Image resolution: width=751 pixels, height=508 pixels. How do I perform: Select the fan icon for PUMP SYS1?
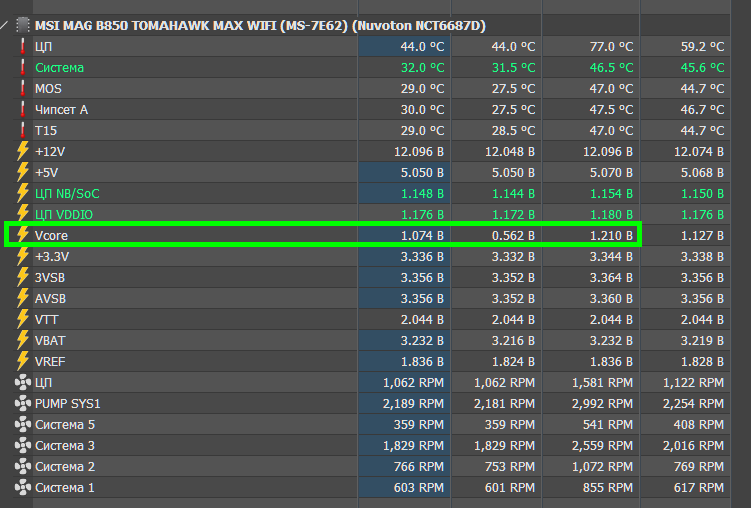22,404
